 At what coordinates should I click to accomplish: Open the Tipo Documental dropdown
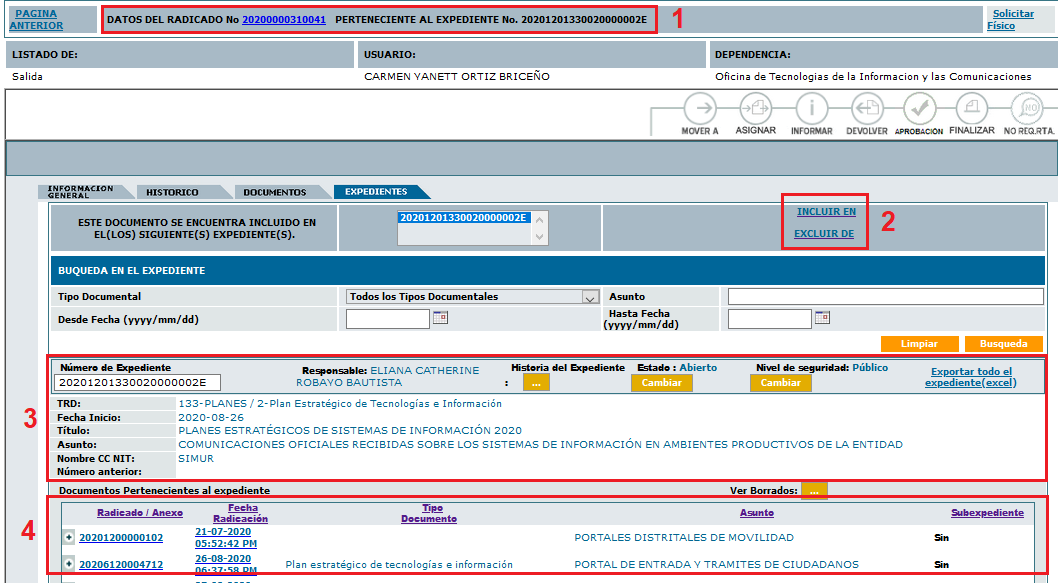[x=472, y=296]
